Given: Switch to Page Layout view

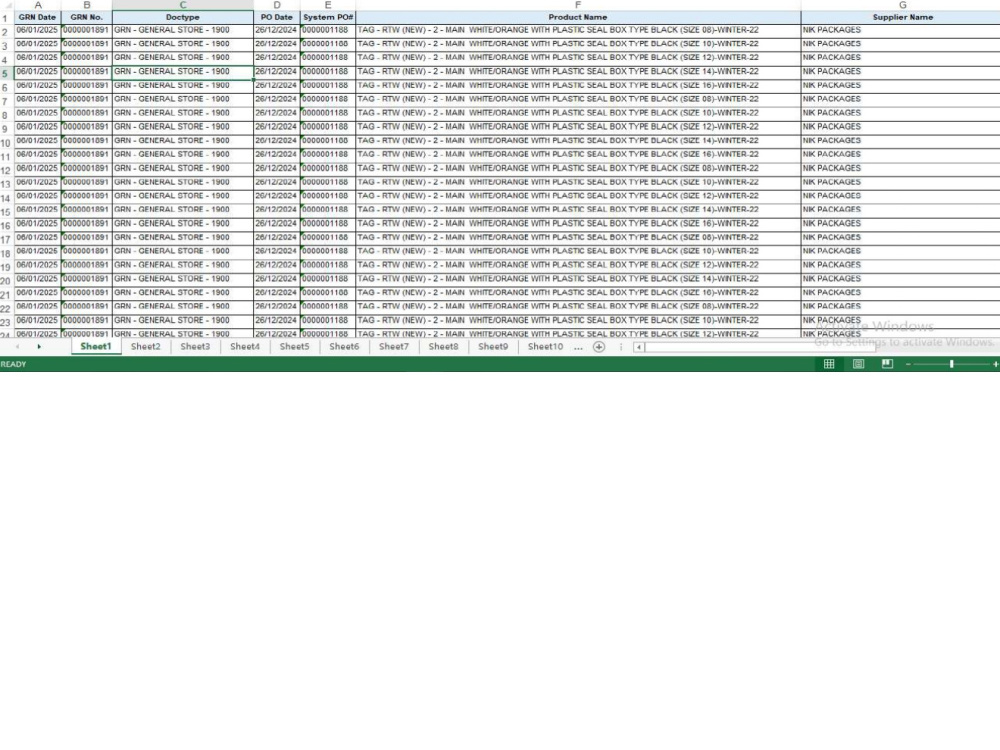Looking at the screenshot, I should pyautogui.click(x=858, y=364).
